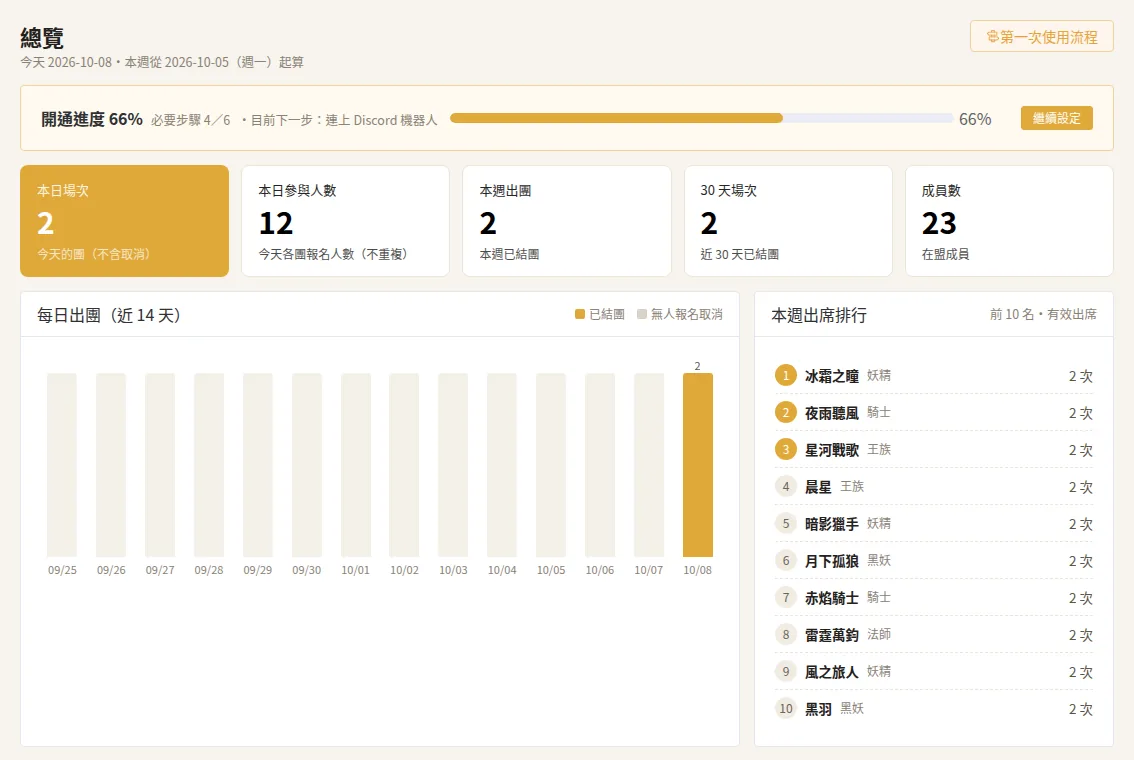Click the 09/25 bar in the chart
The height and width of the screenshot is (760, 1134).
point(62,465)
